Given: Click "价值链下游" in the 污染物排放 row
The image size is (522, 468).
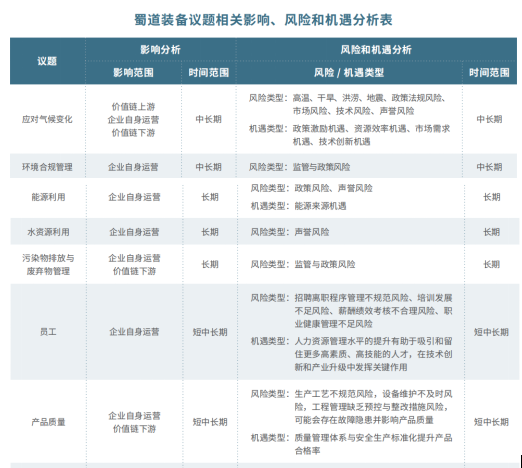Looking at the screenshot, I should tap(134, 271).
